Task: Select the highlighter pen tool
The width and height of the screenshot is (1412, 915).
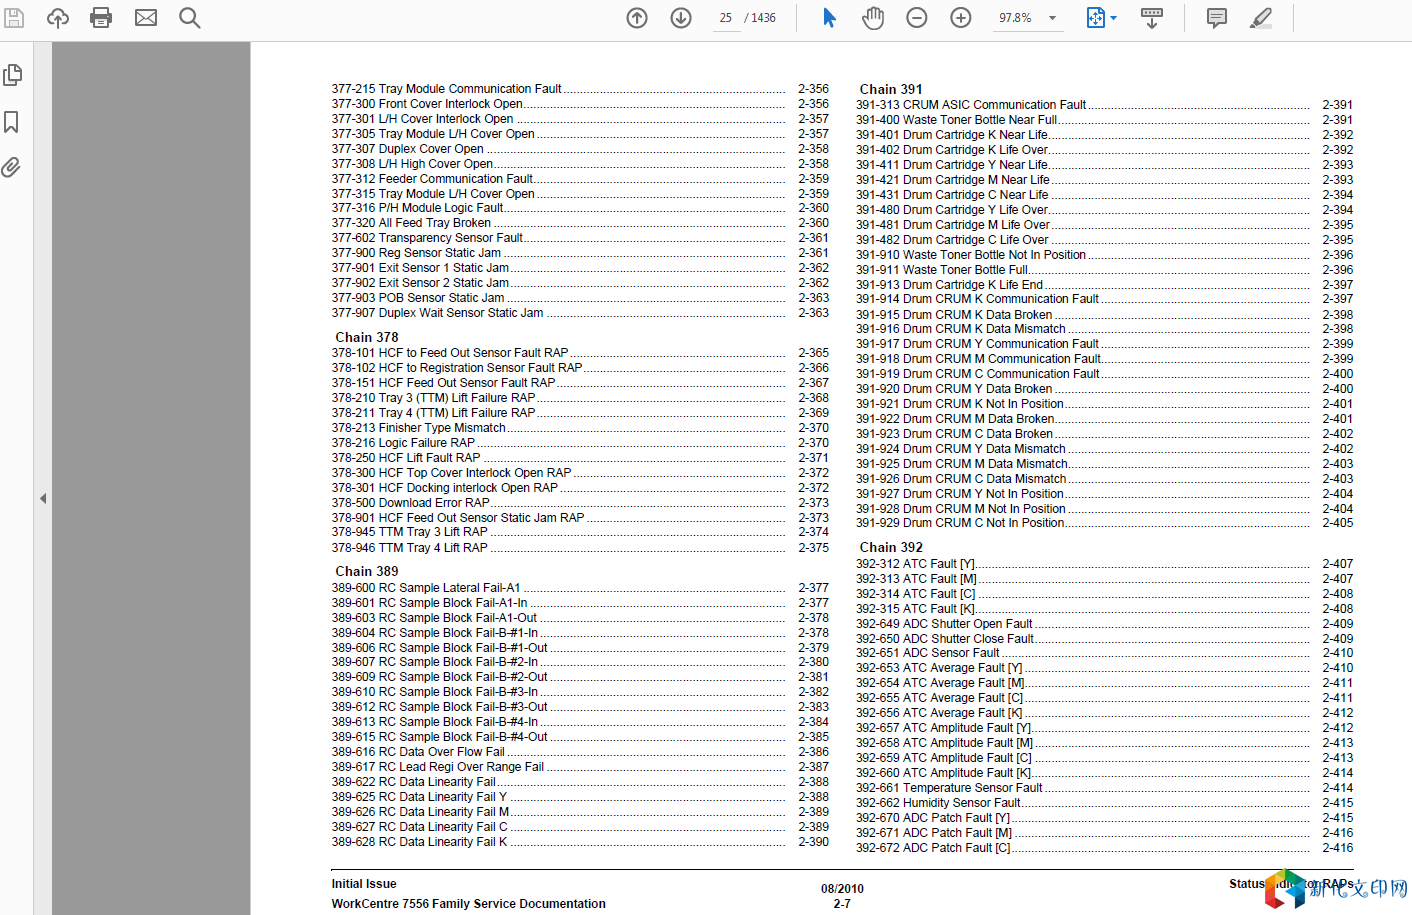Action: tap(1261, 18)
